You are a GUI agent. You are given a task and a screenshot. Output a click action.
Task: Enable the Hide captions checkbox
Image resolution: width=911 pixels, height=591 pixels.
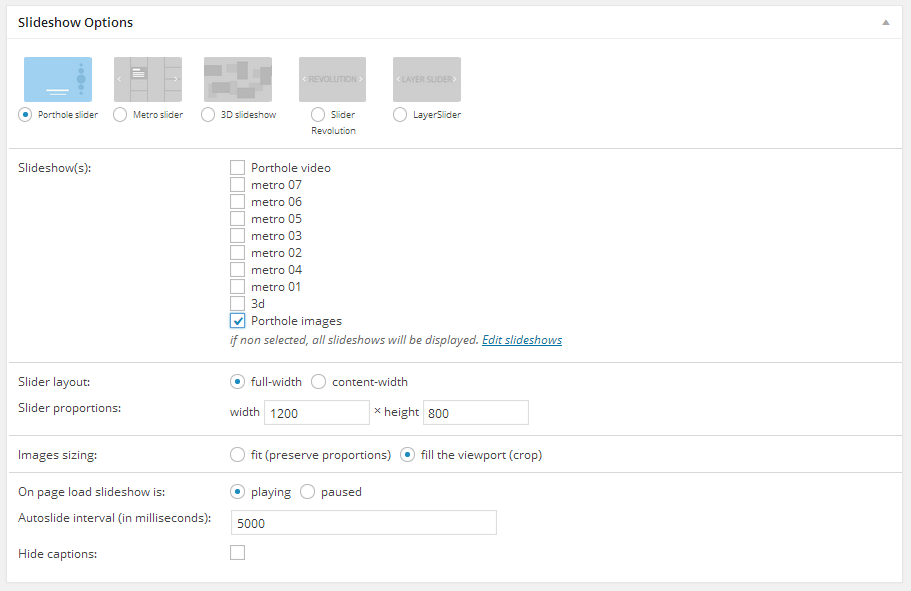tap(237, 552)
